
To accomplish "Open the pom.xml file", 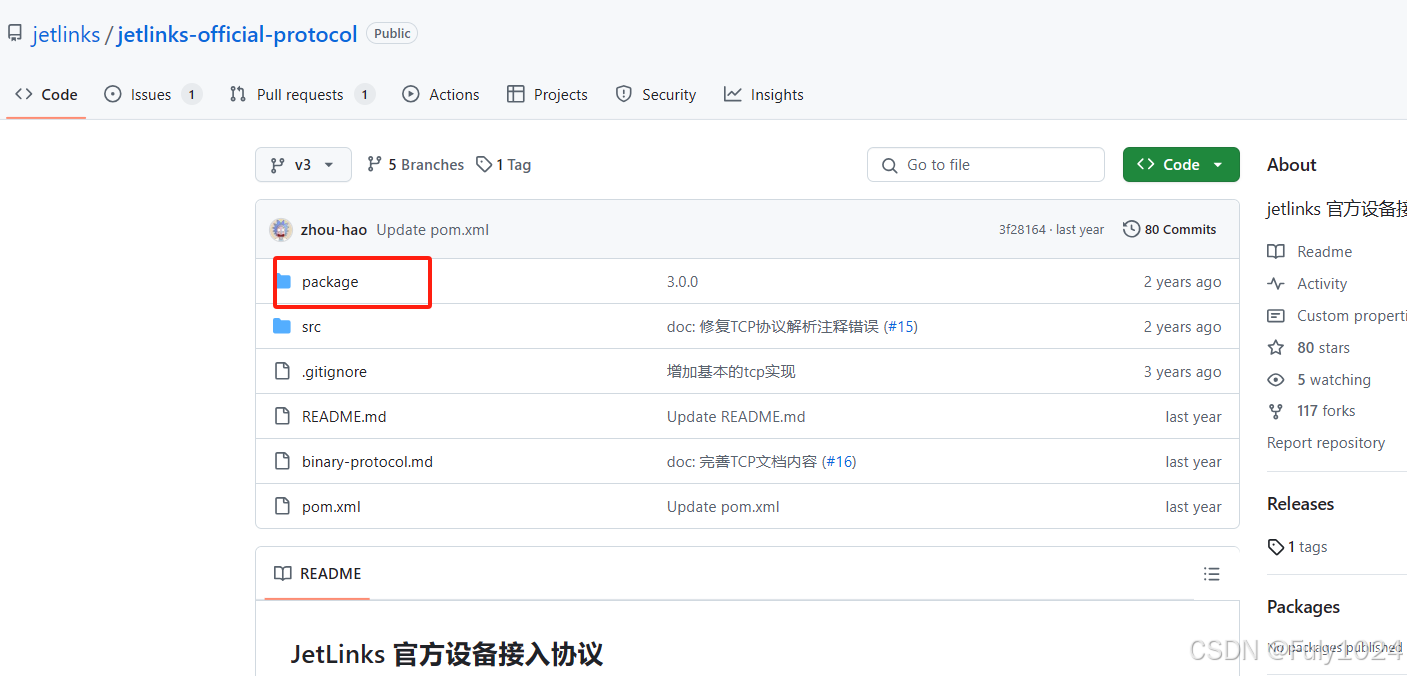I will click(x=331, y=507).
